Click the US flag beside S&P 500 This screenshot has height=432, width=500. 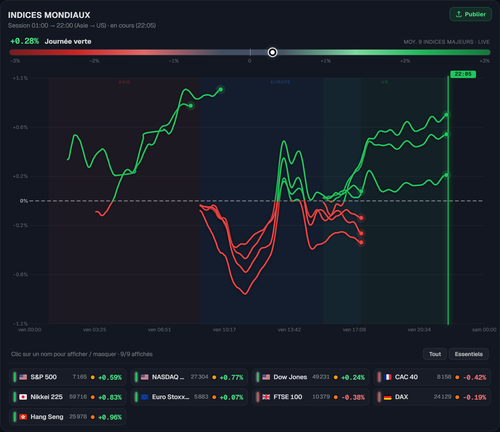pos(23,377)
